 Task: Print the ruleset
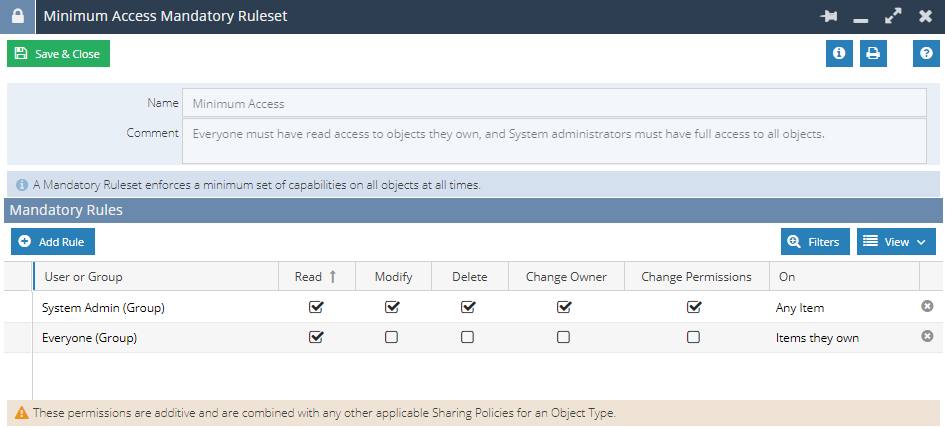(873, 53)
